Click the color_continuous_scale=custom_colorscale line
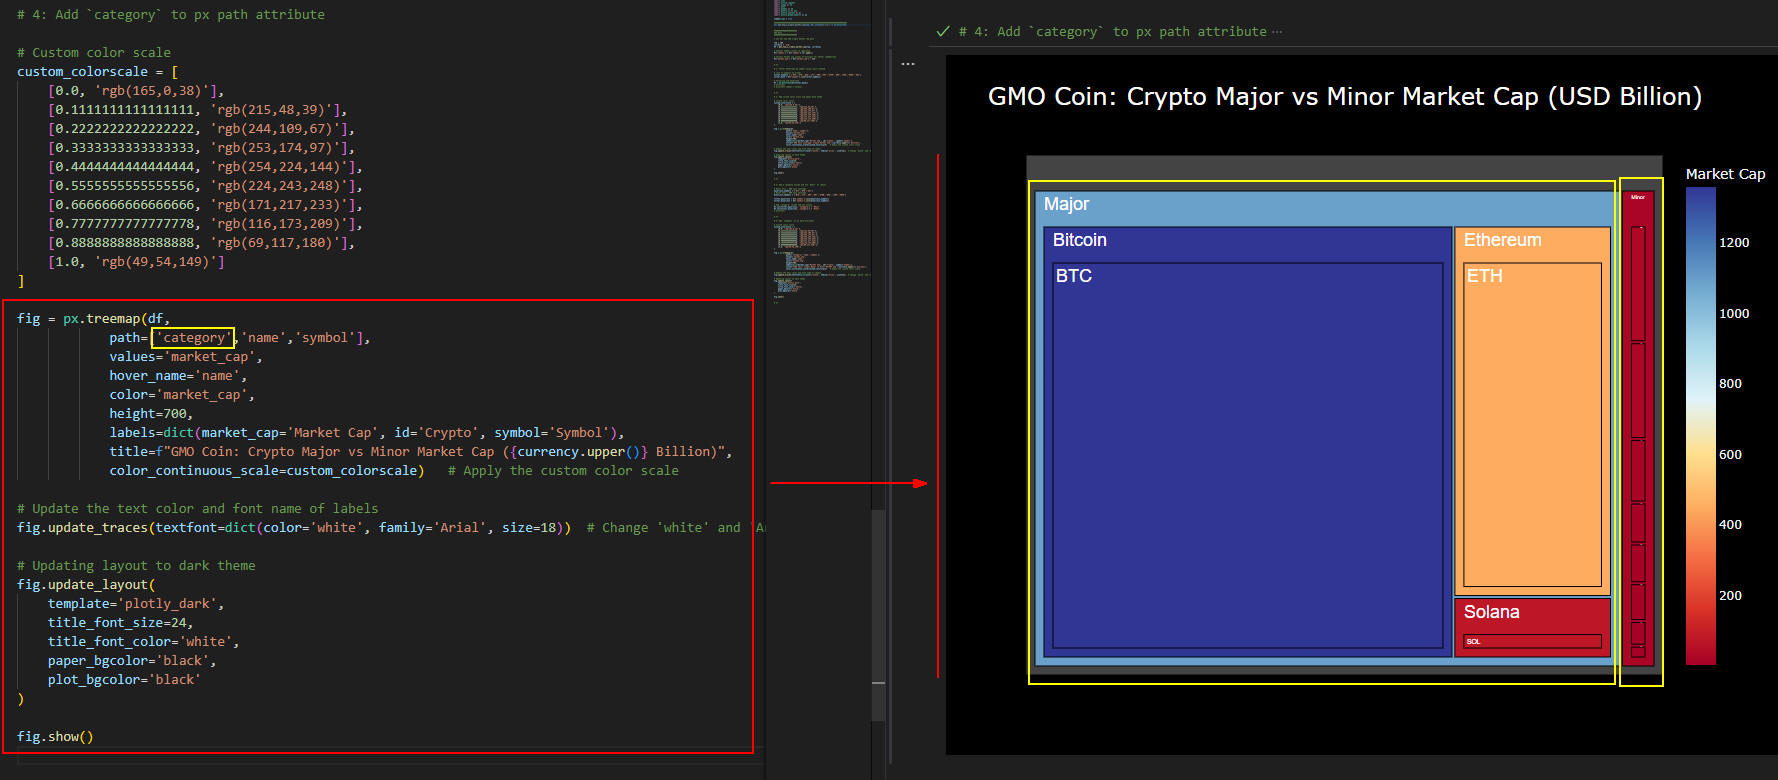Screen dimensions: 1778x780 (x=267, y=471)
